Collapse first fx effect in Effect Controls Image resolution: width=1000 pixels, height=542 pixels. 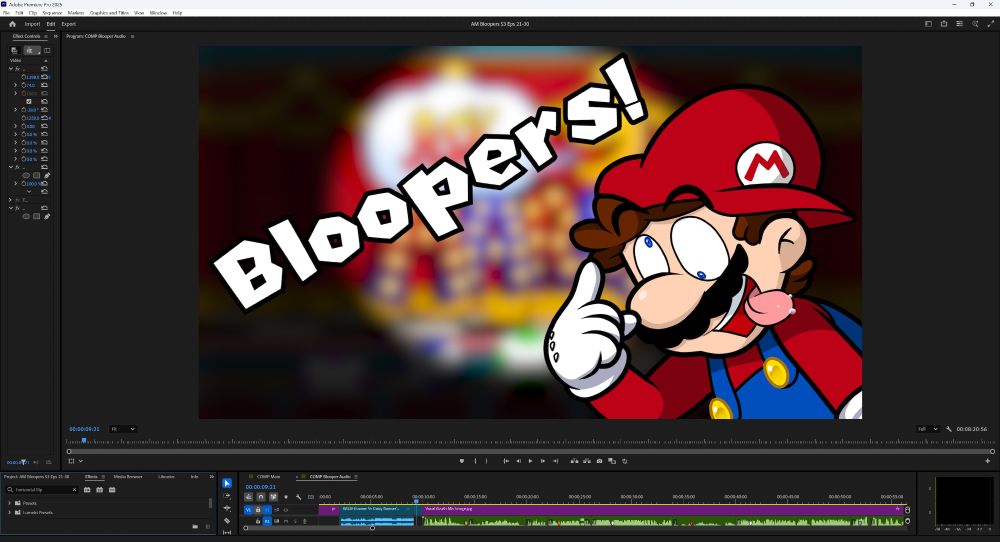point(11,68)
